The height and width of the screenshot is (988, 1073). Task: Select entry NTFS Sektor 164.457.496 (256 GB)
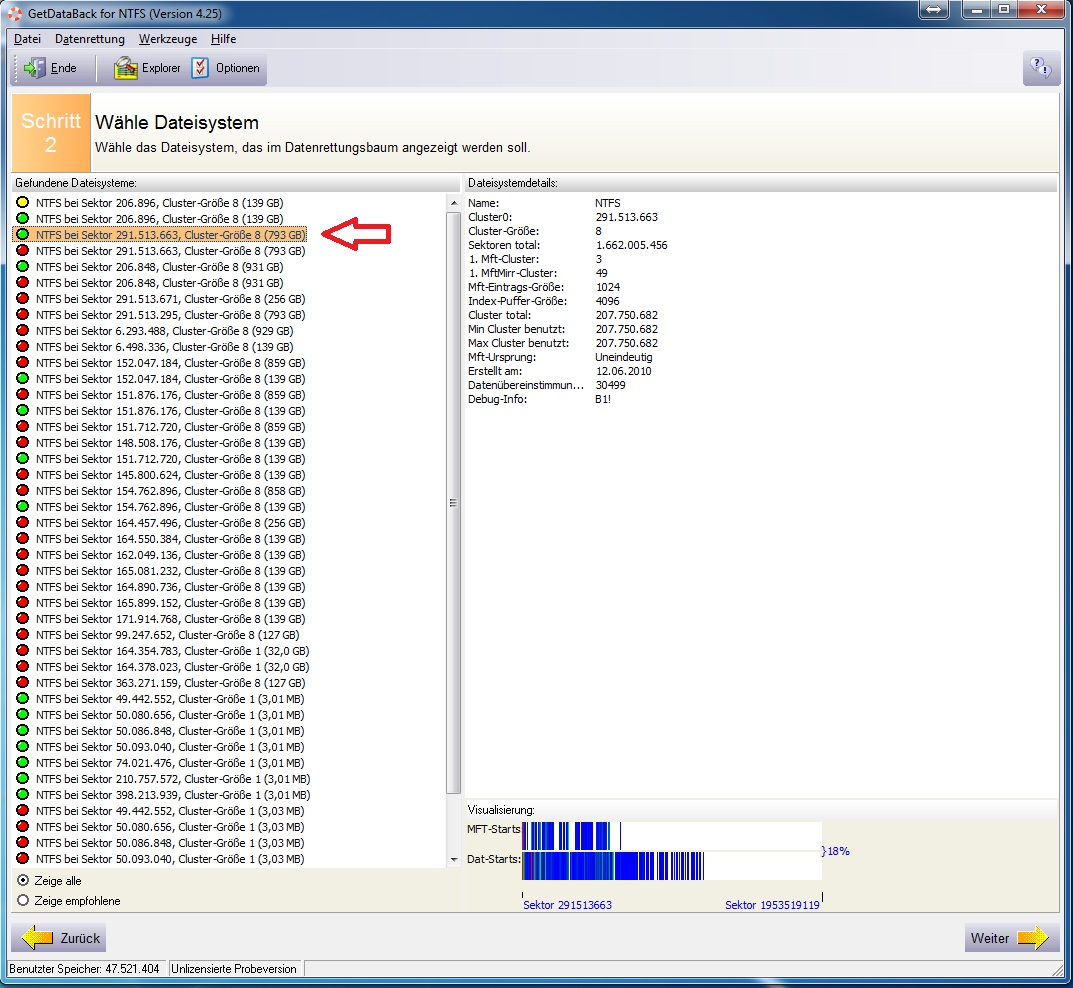tap(159, 523)
